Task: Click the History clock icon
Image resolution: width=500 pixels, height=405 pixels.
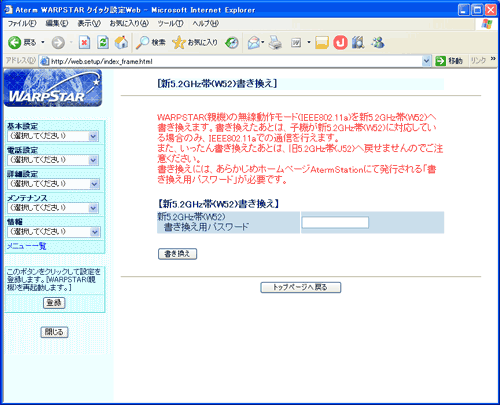Action: pyautogui.click(x=232, y=43)
